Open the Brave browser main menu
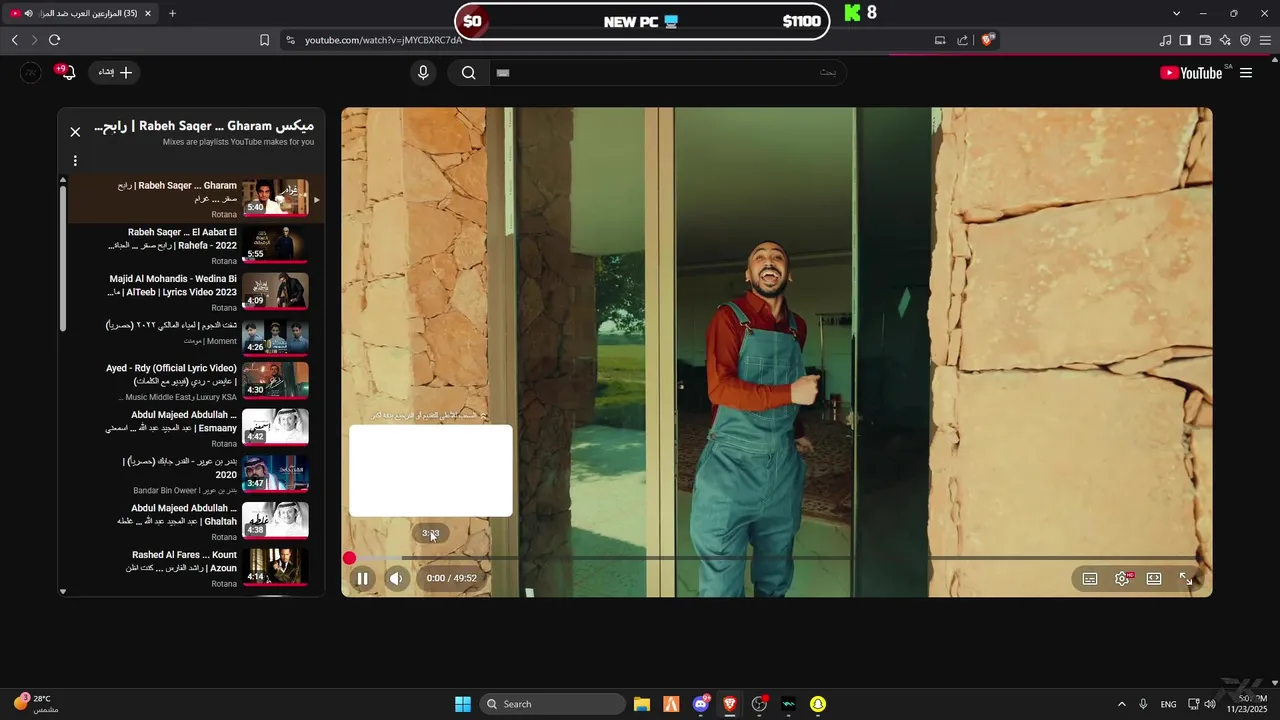The width and height of the screenshot is (1280, 720). (x=1265, y=40)
